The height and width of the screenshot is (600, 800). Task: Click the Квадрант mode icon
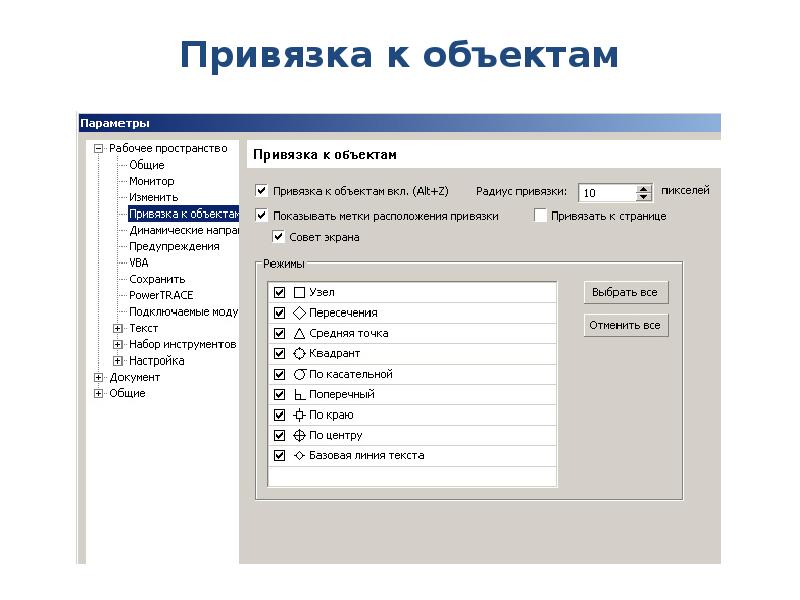click(299, 353)
